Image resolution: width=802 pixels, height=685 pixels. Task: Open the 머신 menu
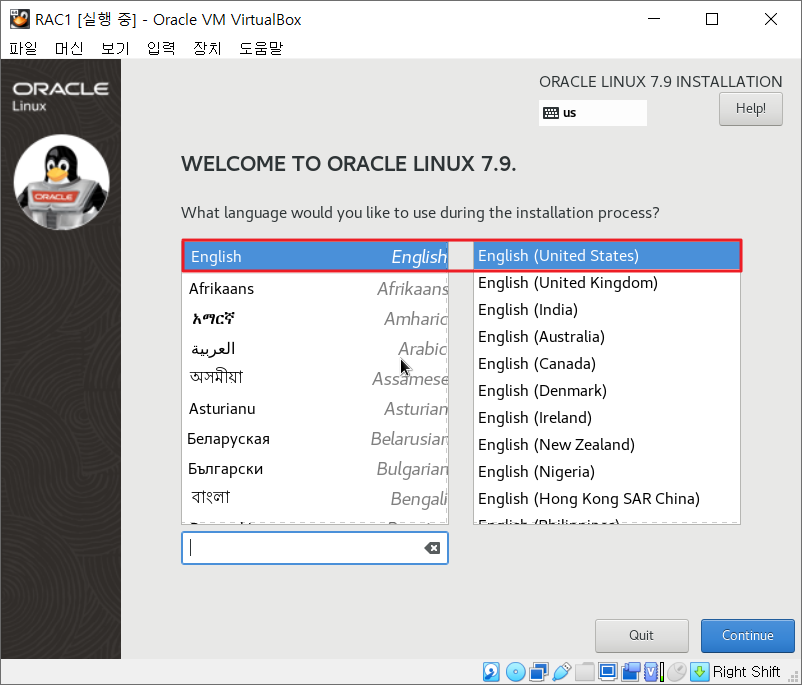click(x=69, y=48)
